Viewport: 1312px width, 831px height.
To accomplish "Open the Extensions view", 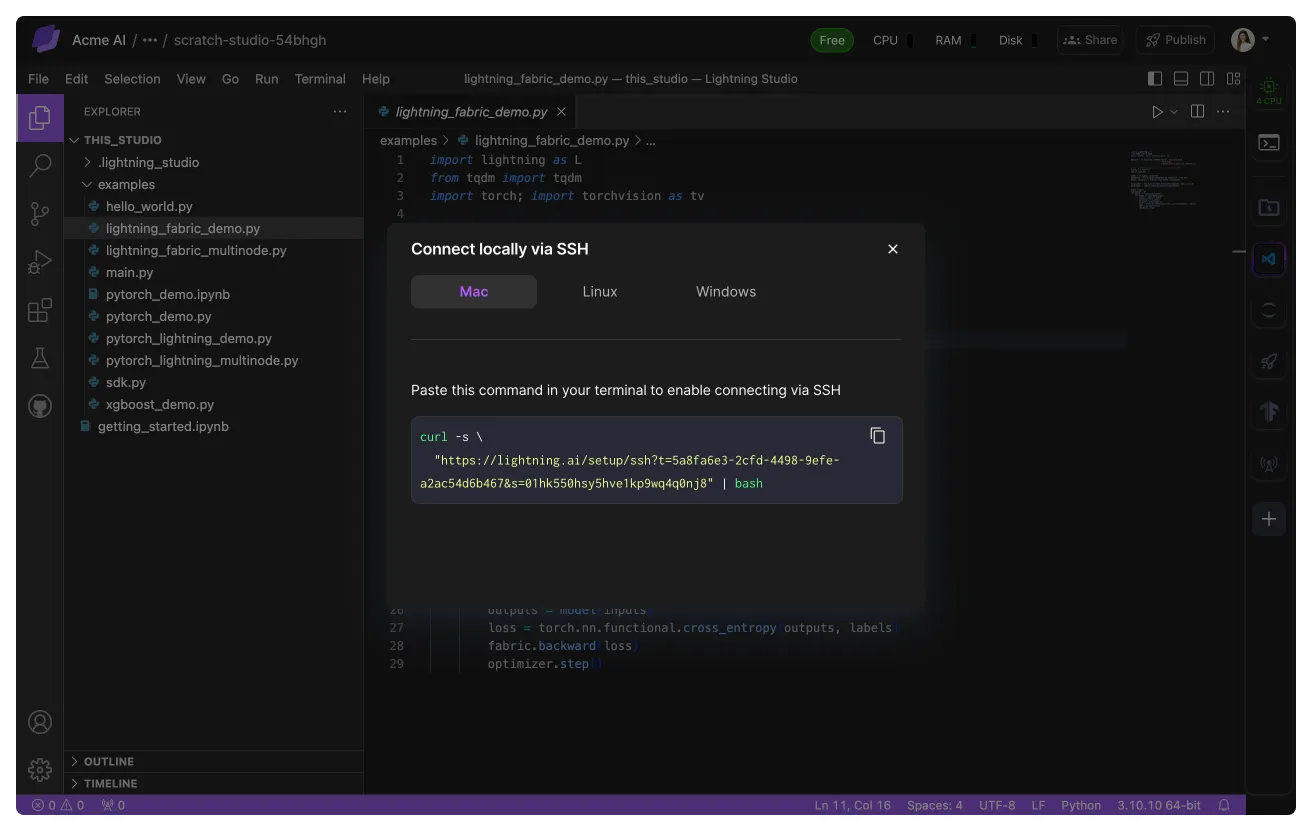I will pos(40,310).
